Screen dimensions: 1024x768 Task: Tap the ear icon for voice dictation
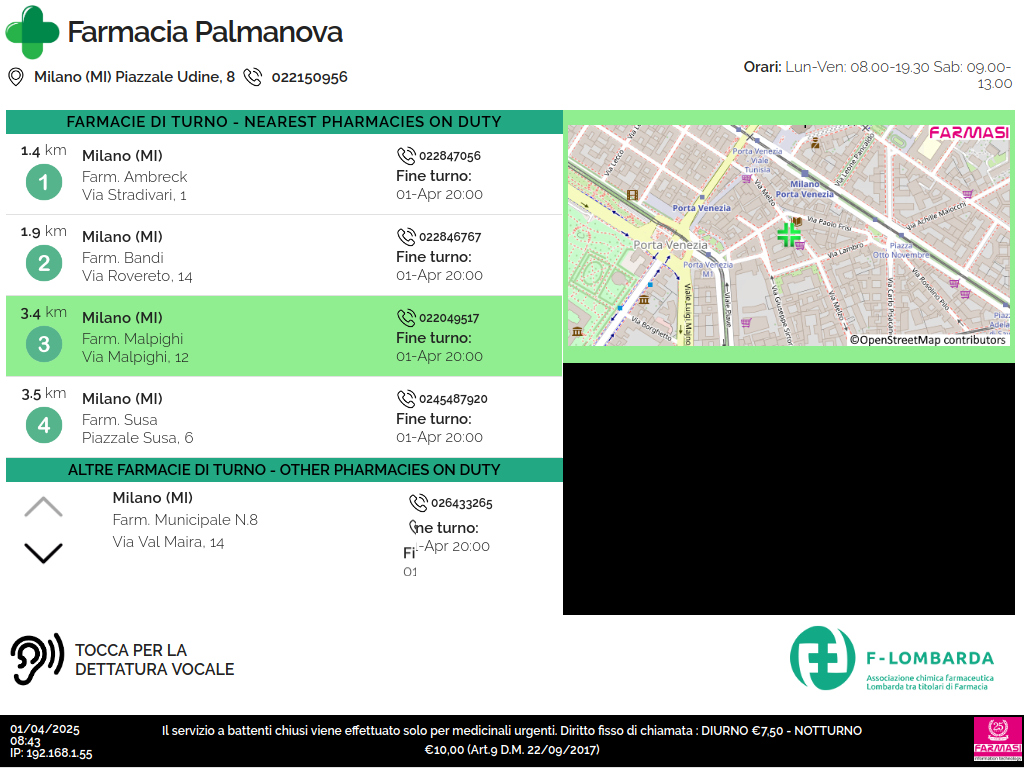click(36, 659)
